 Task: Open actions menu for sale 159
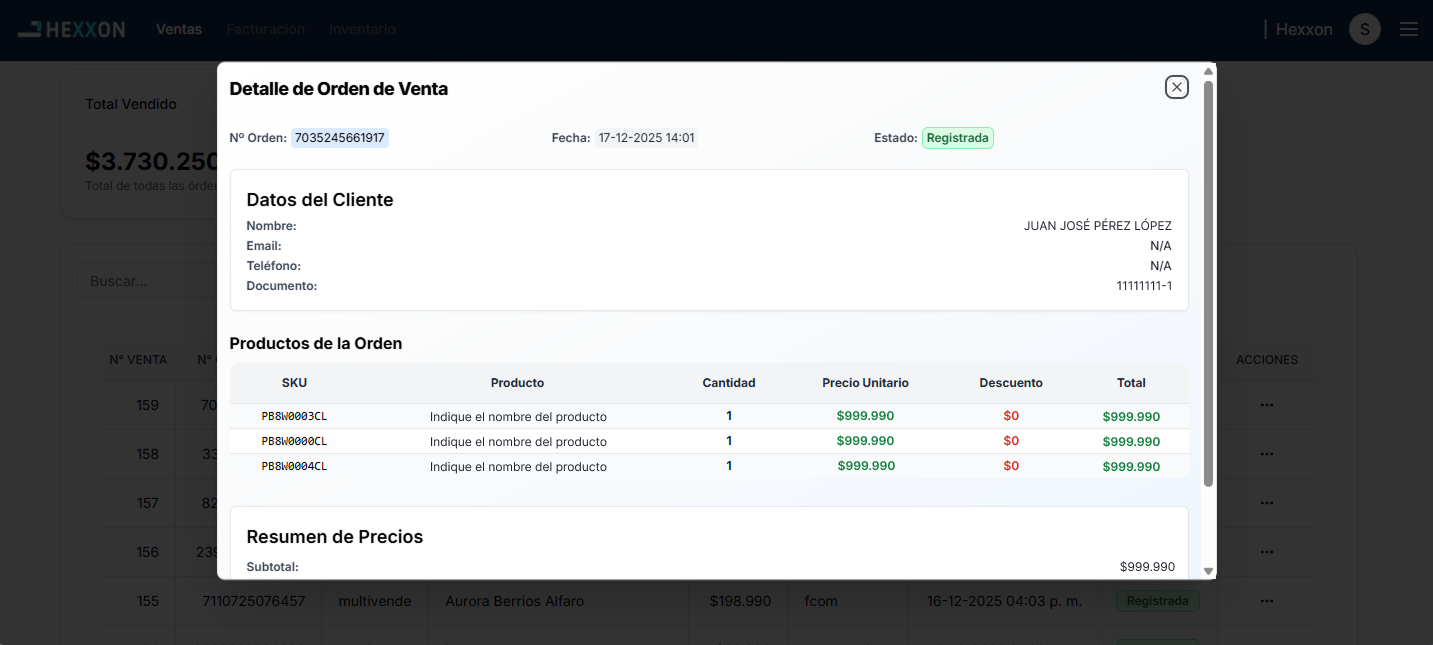[x=1266, y=405]
